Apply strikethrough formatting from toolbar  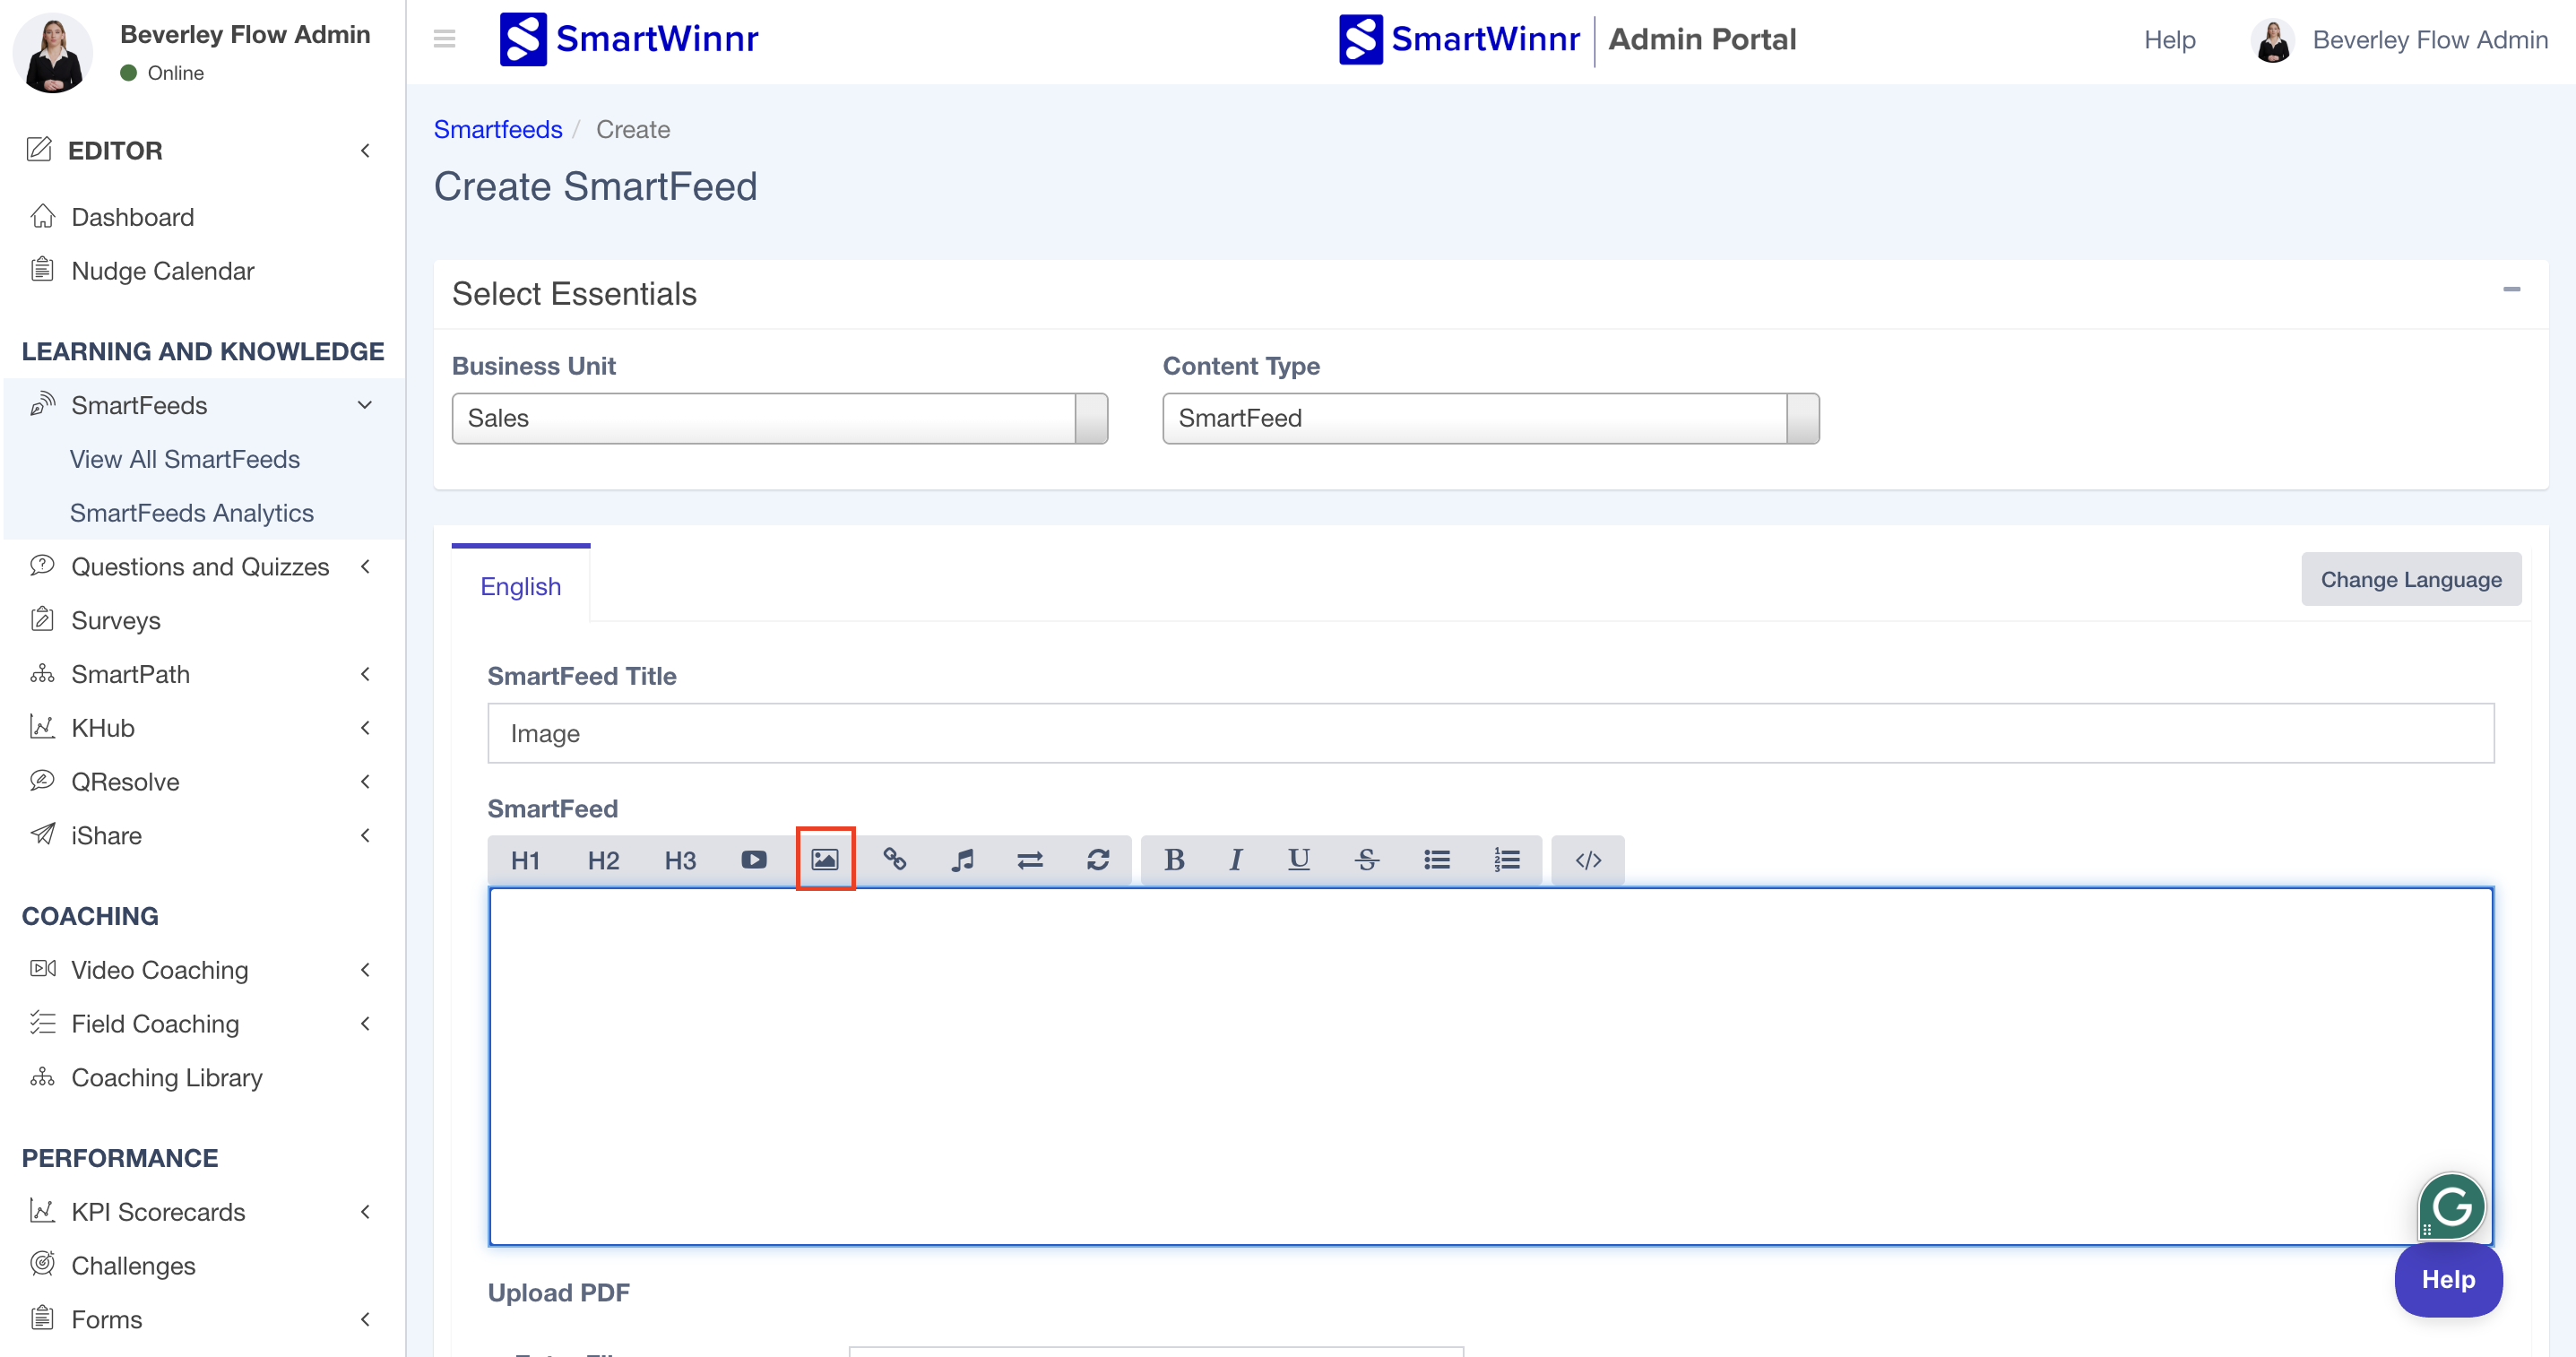coord(1366,859)
